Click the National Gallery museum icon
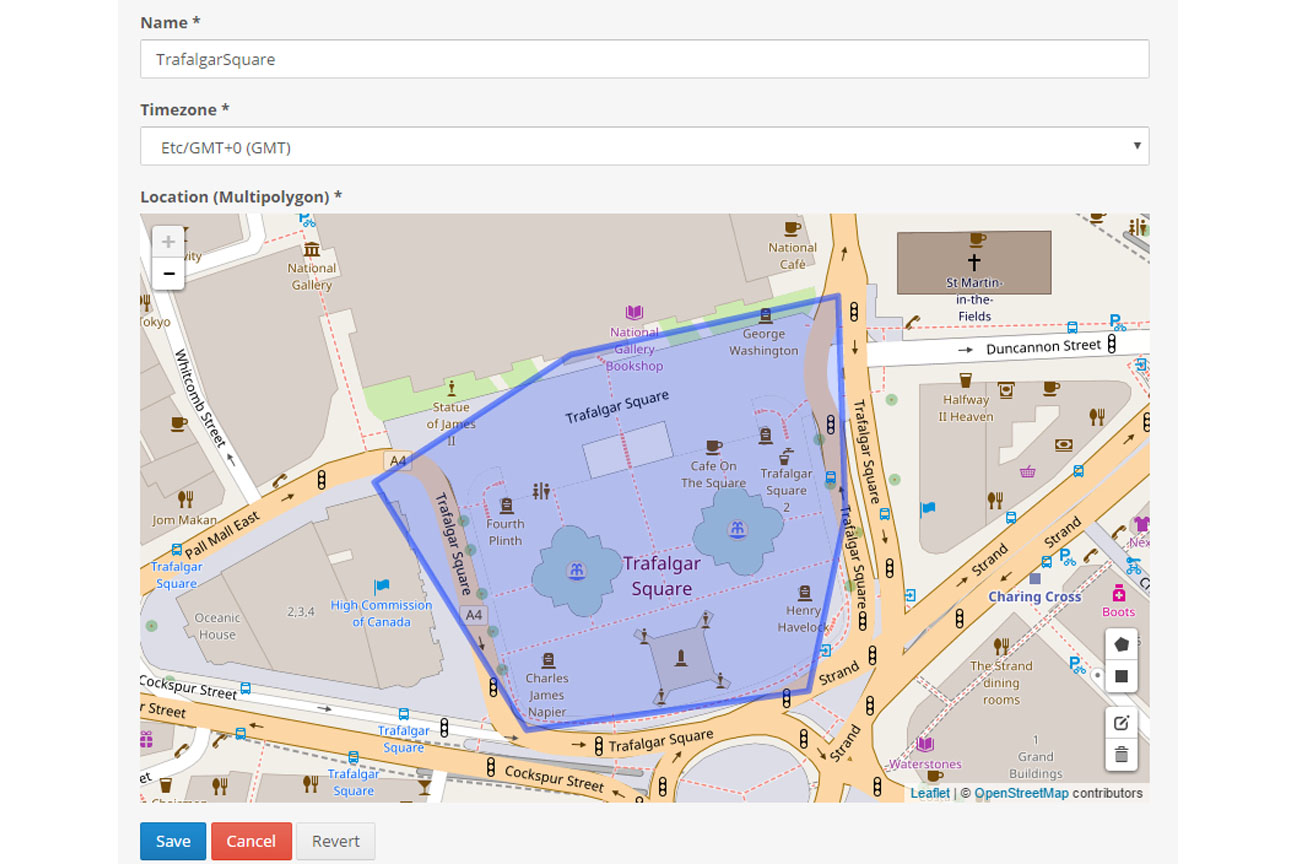Screen dimensions: 1296x864 point(311,249)
